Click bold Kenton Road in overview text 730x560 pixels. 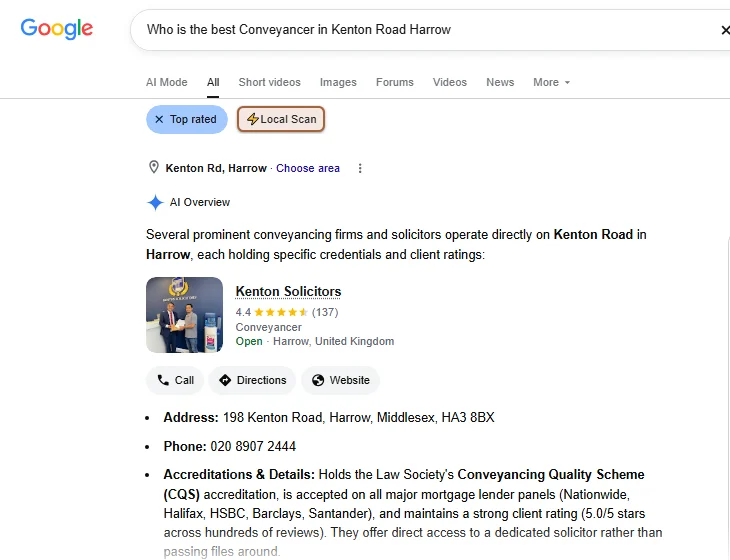point(593,234)
